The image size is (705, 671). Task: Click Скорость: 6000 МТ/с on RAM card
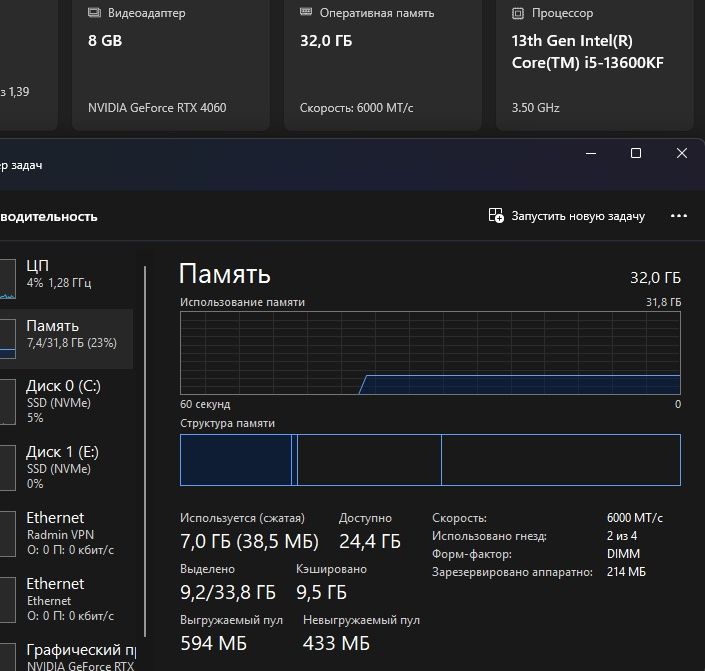(356, 108)
